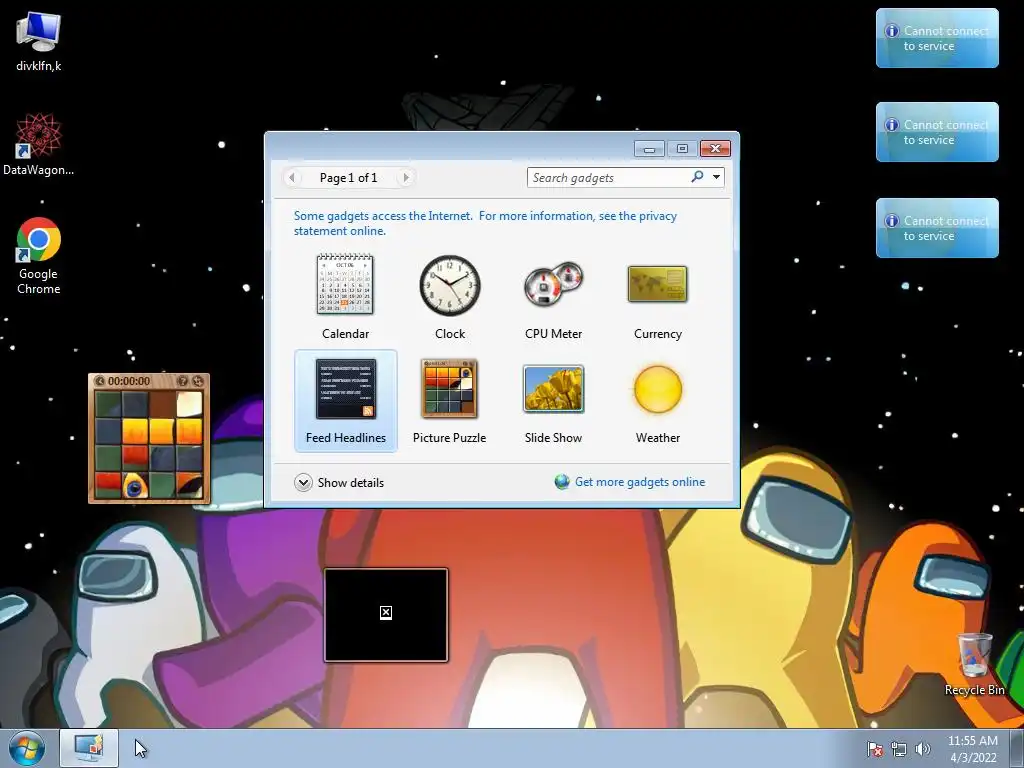The image size is (1024, 768).
Task: Select the Weather gadget
Action: click(x=658, y=400)
